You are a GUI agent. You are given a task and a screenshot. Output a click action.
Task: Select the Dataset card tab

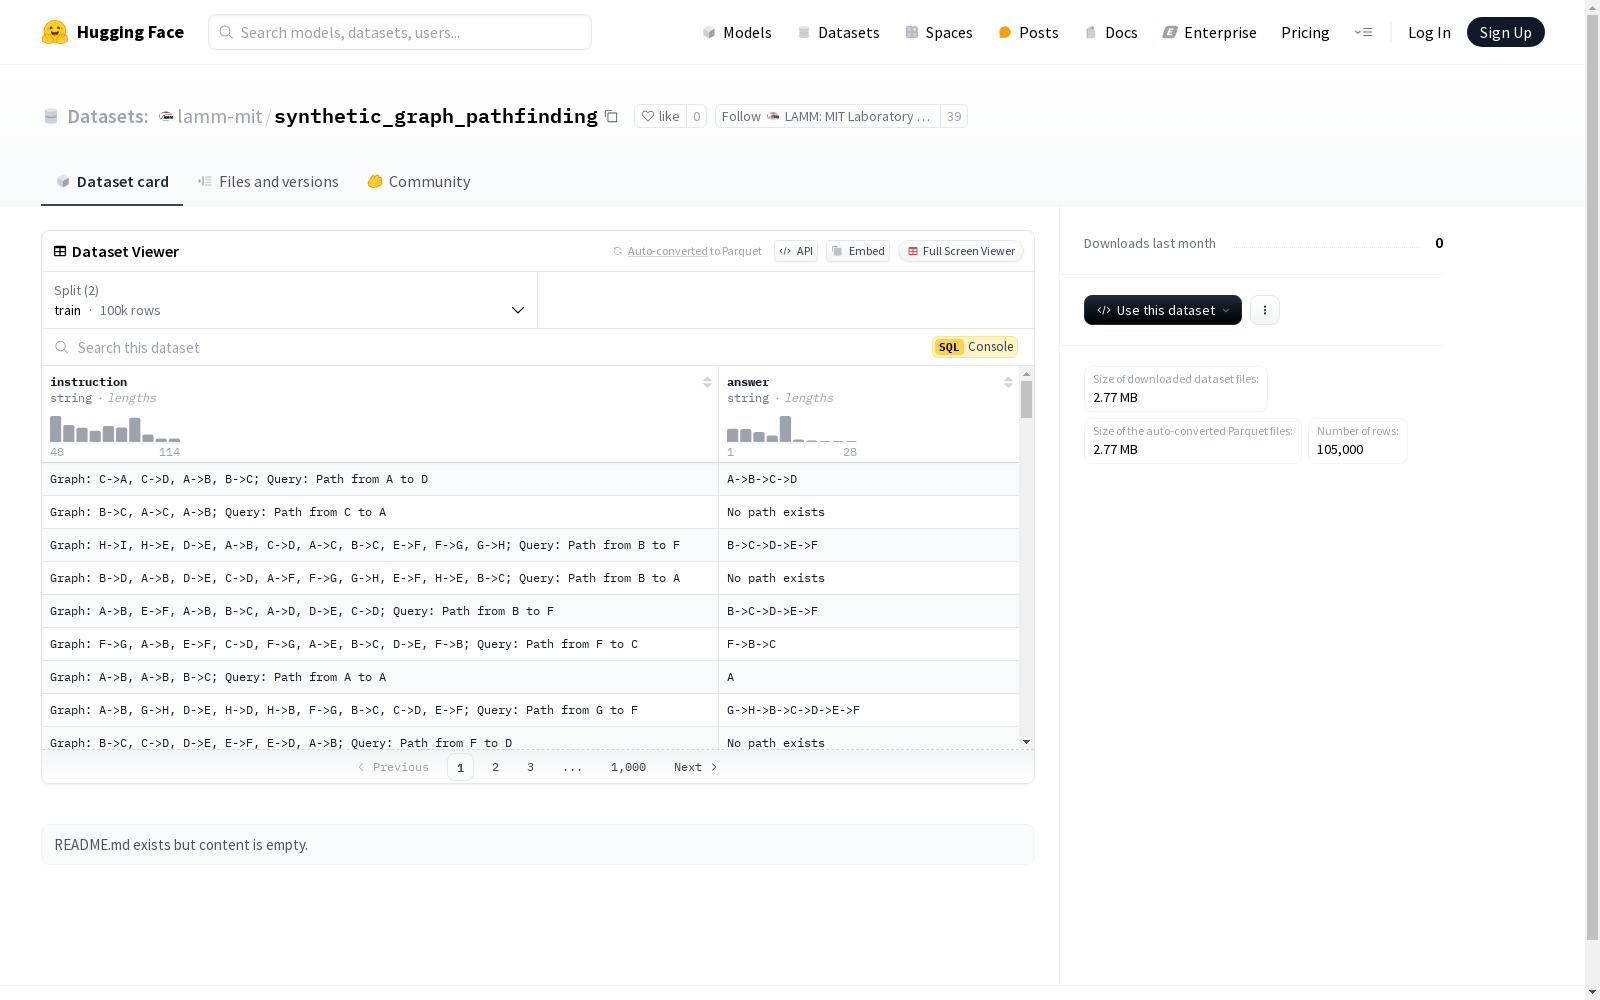(x=112, y=181)
